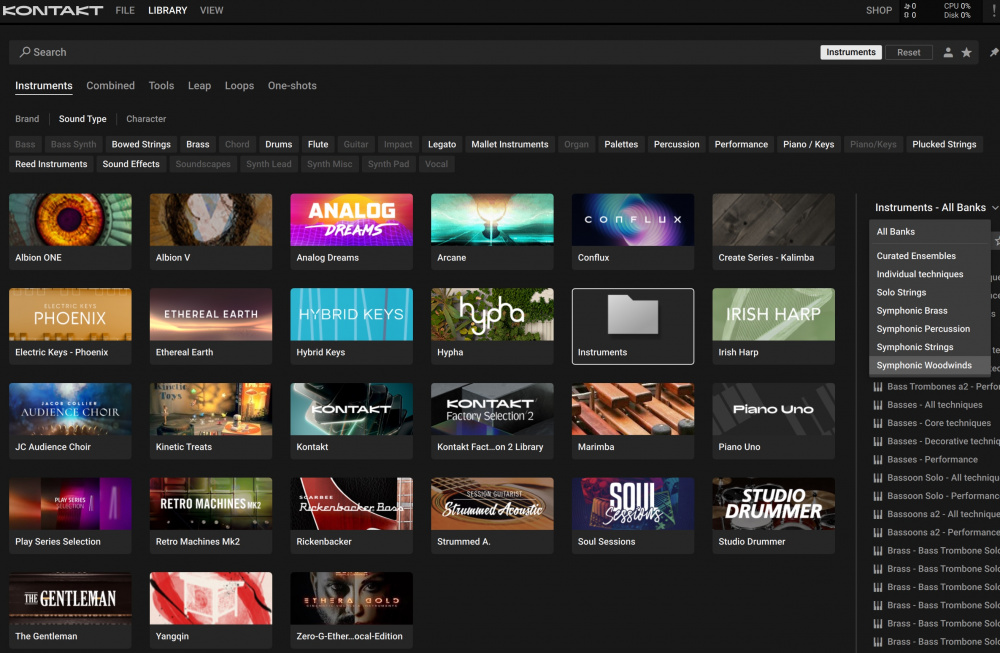Screen dimensions: 1000x653
Task: Open the SHOP link
Action: pos(879,10)
